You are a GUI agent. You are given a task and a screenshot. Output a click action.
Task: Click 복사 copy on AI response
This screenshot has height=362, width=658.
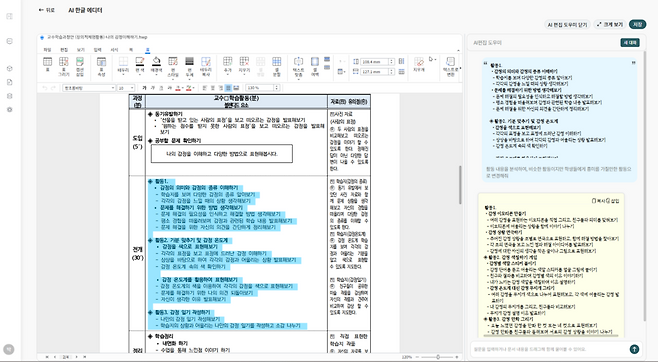[598, 201]
